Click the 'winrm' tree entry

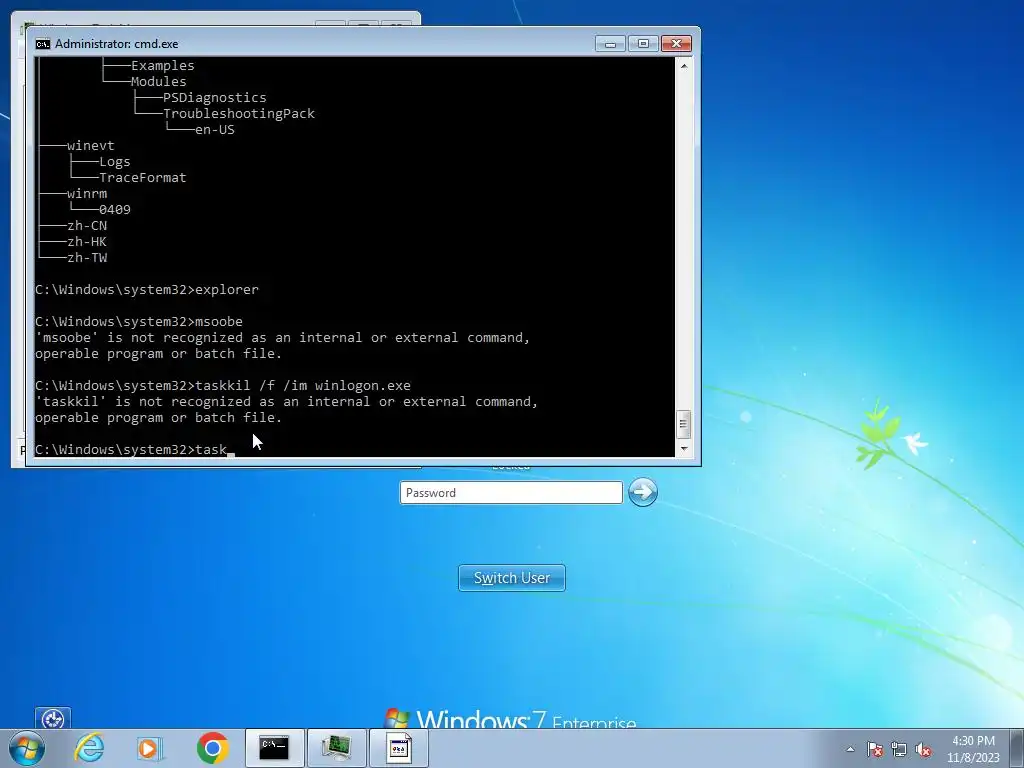click(x=87, y=193)
